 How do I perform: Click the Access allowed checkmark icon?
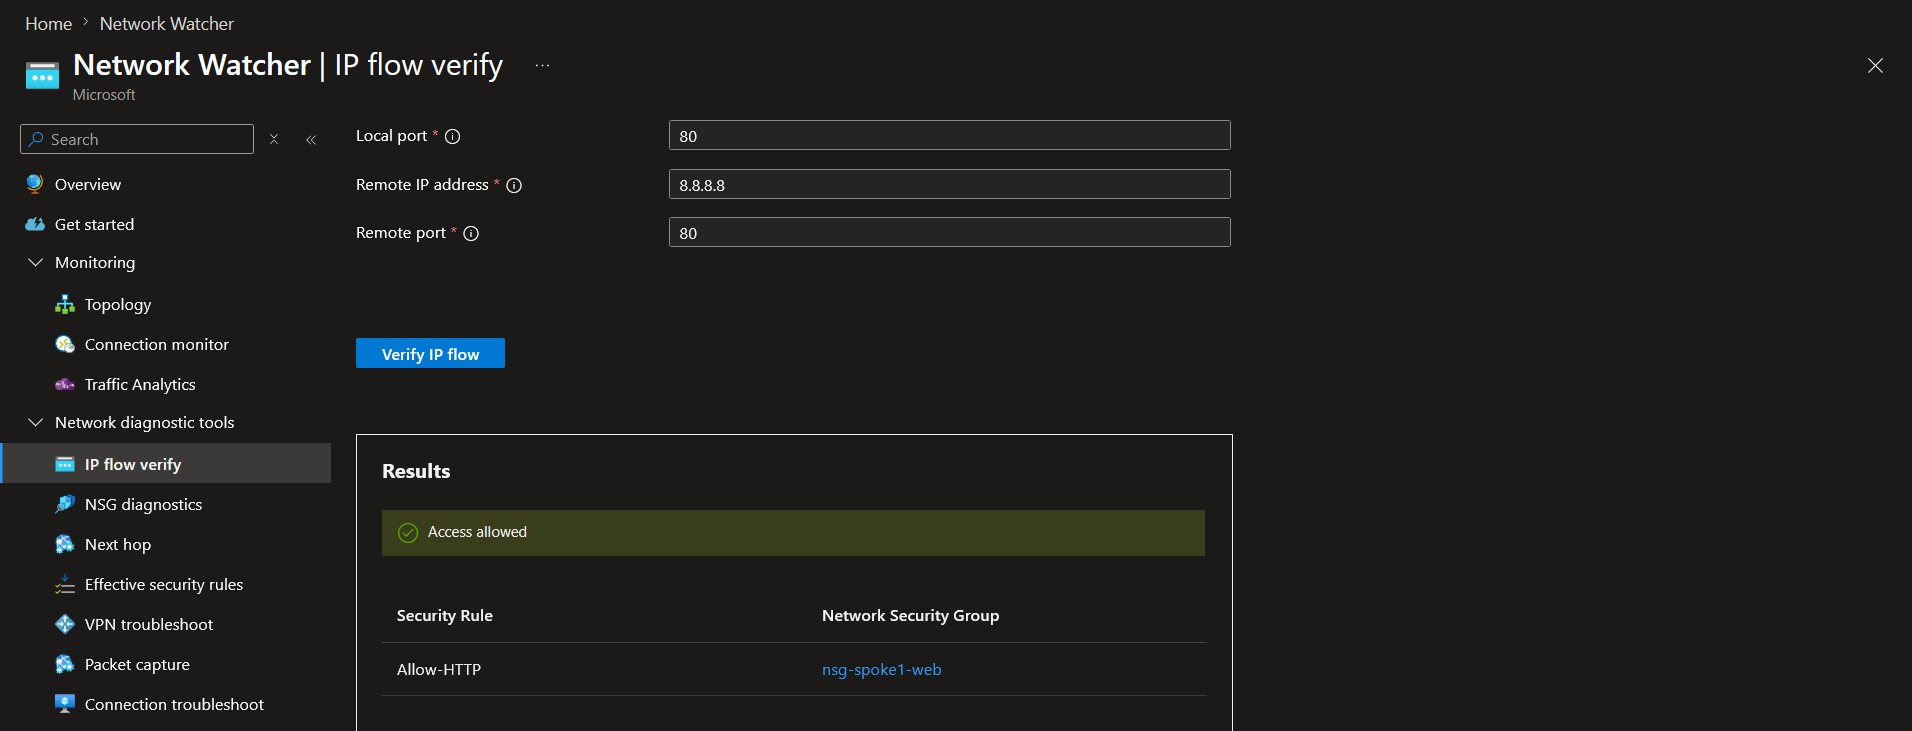pyautogui.click(x=408, y=533)
